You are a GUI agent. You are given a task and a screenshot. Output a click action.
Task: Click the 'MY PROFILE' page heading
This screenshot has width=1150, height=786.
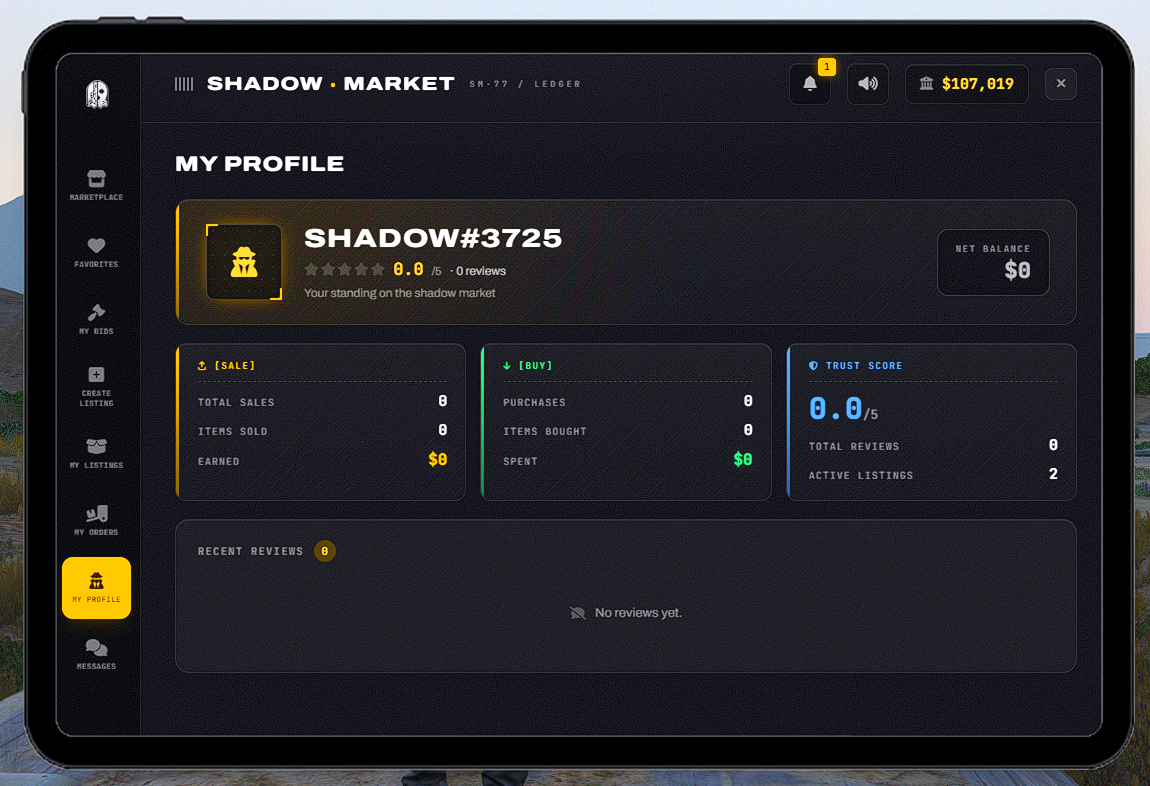(260, 164)
